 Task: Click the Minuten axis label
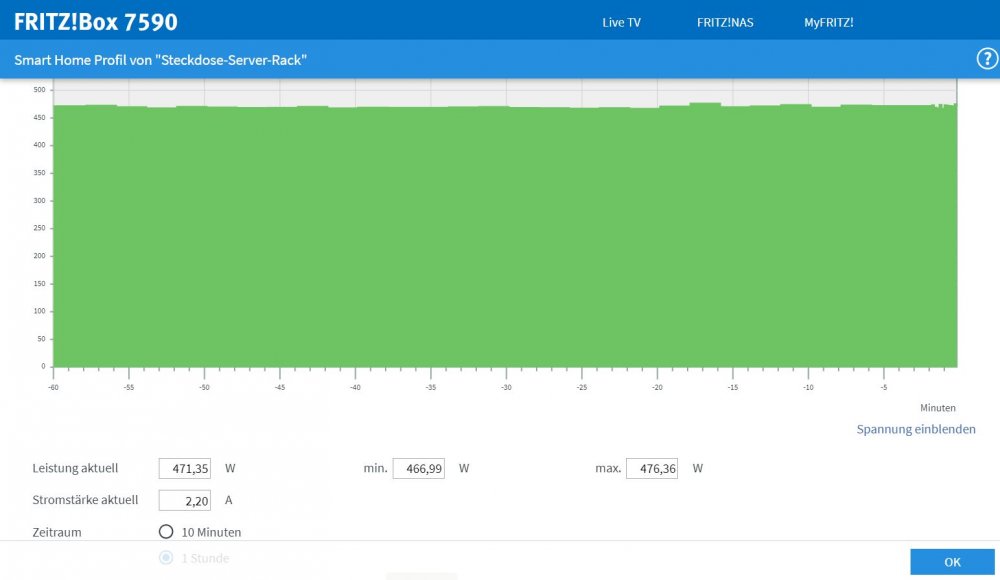(938, 408)
